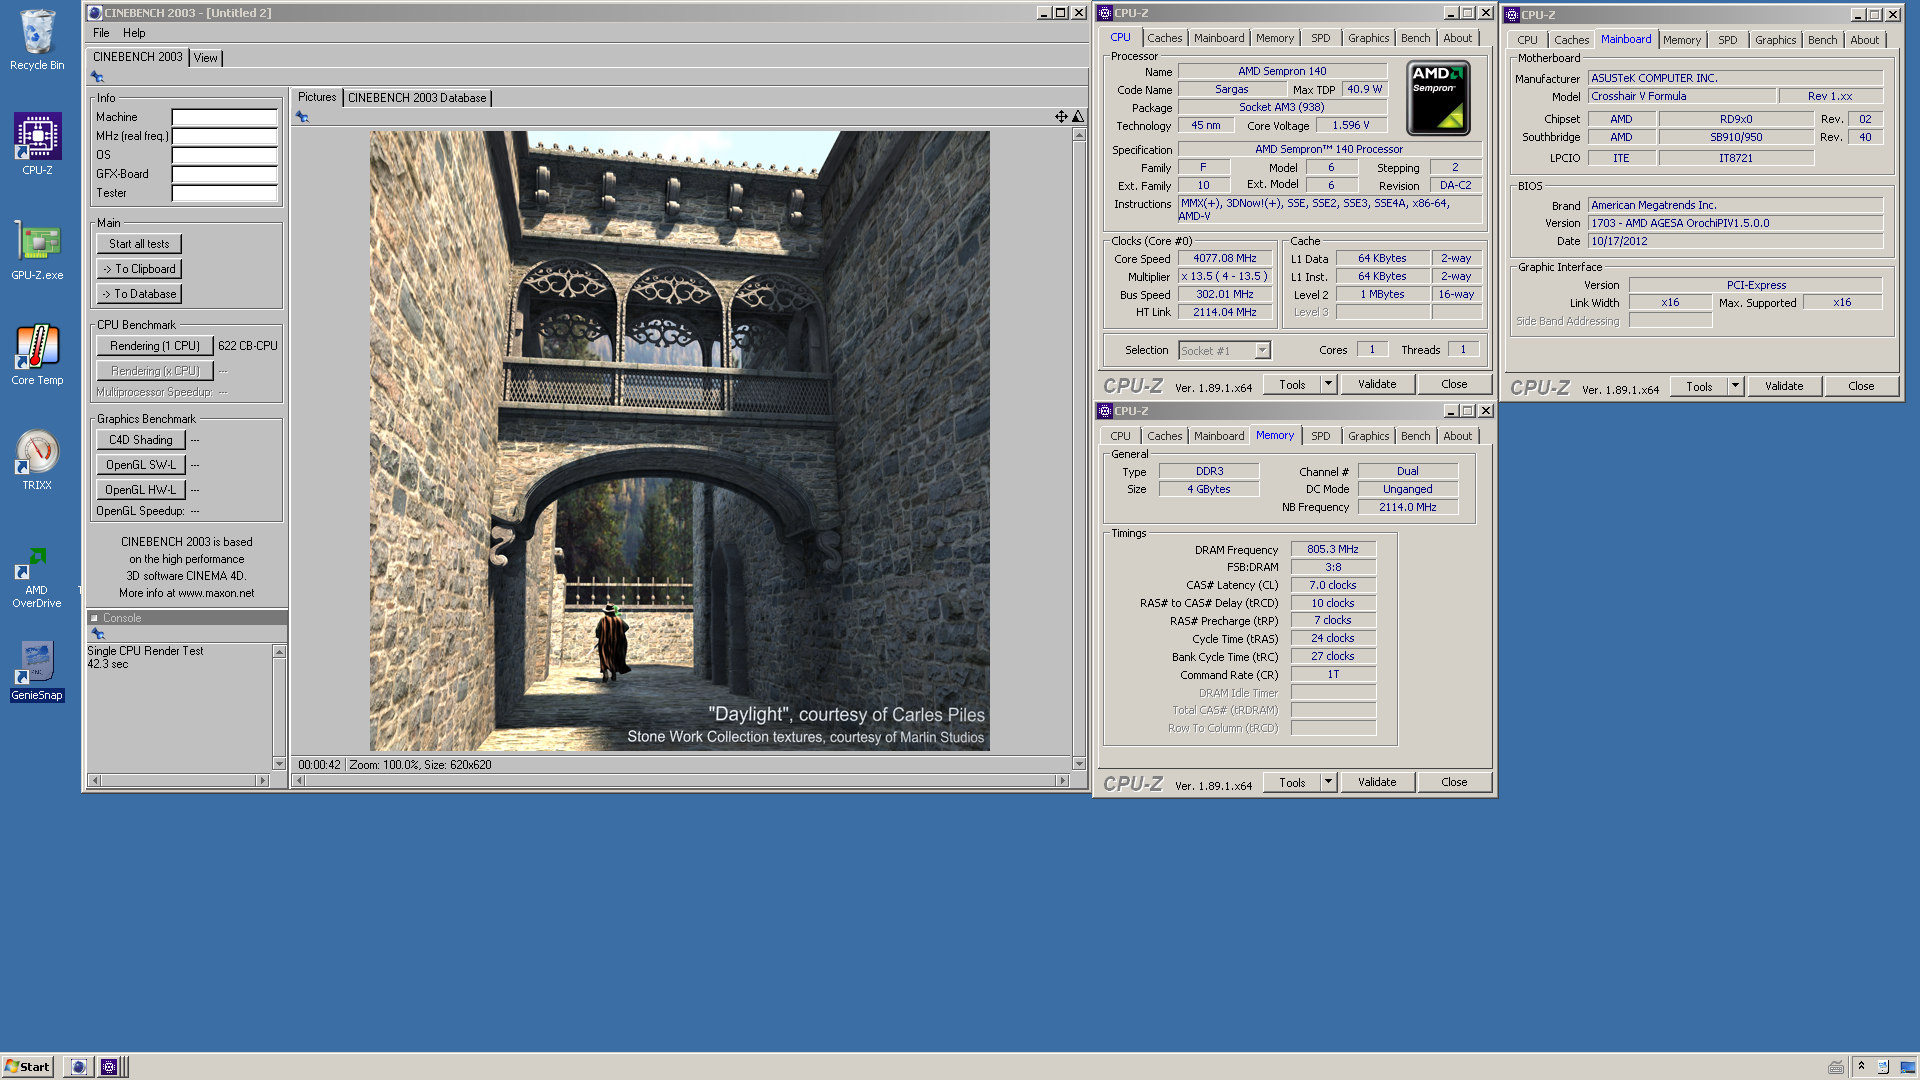The height and width of the screenshot is (1080, 1920).
Task: Launch the AMD OverDrive desktop shortcut
Action: point(37,578)
